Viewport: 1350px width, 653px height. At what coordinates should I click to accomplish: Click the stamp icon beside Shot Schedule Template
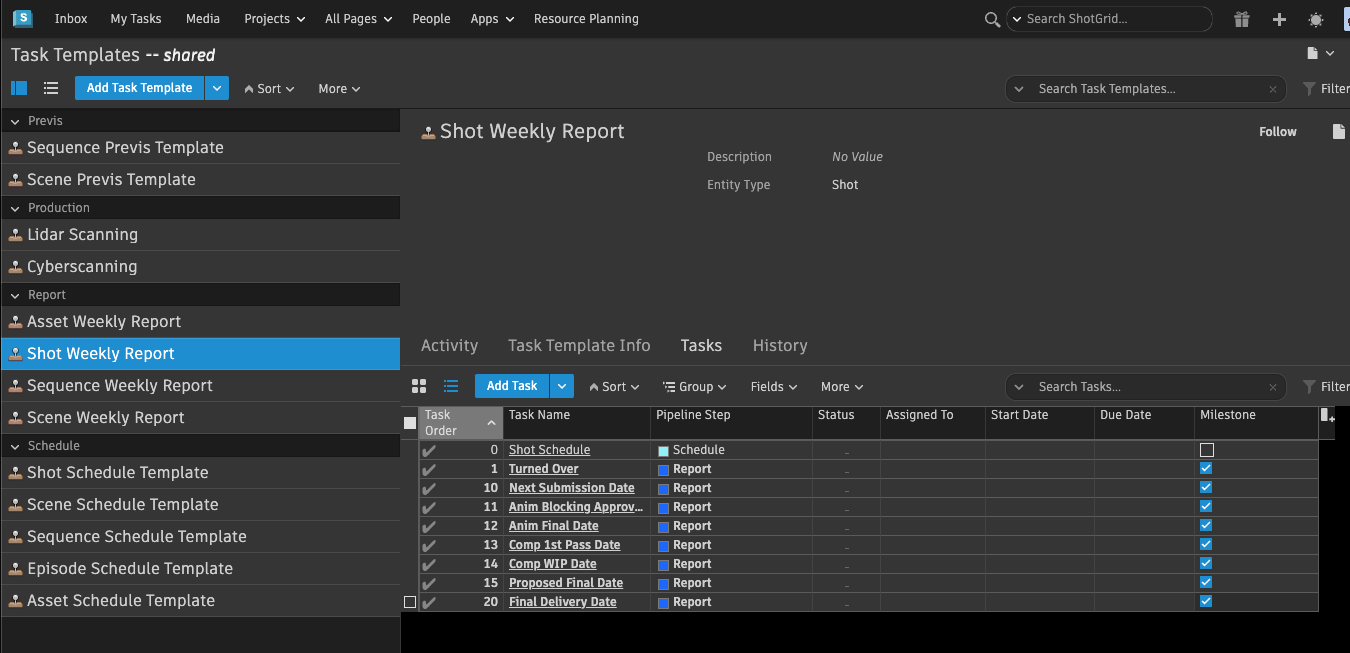click(15, 473)
